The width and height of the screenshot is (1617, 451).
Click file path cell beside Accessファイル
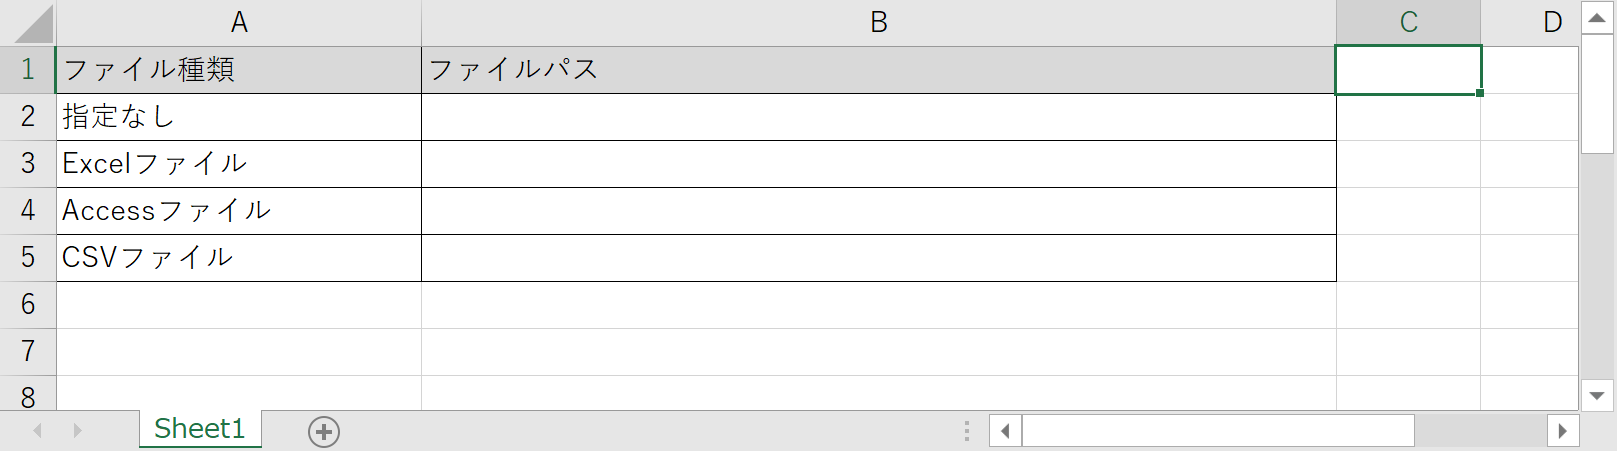878,211
